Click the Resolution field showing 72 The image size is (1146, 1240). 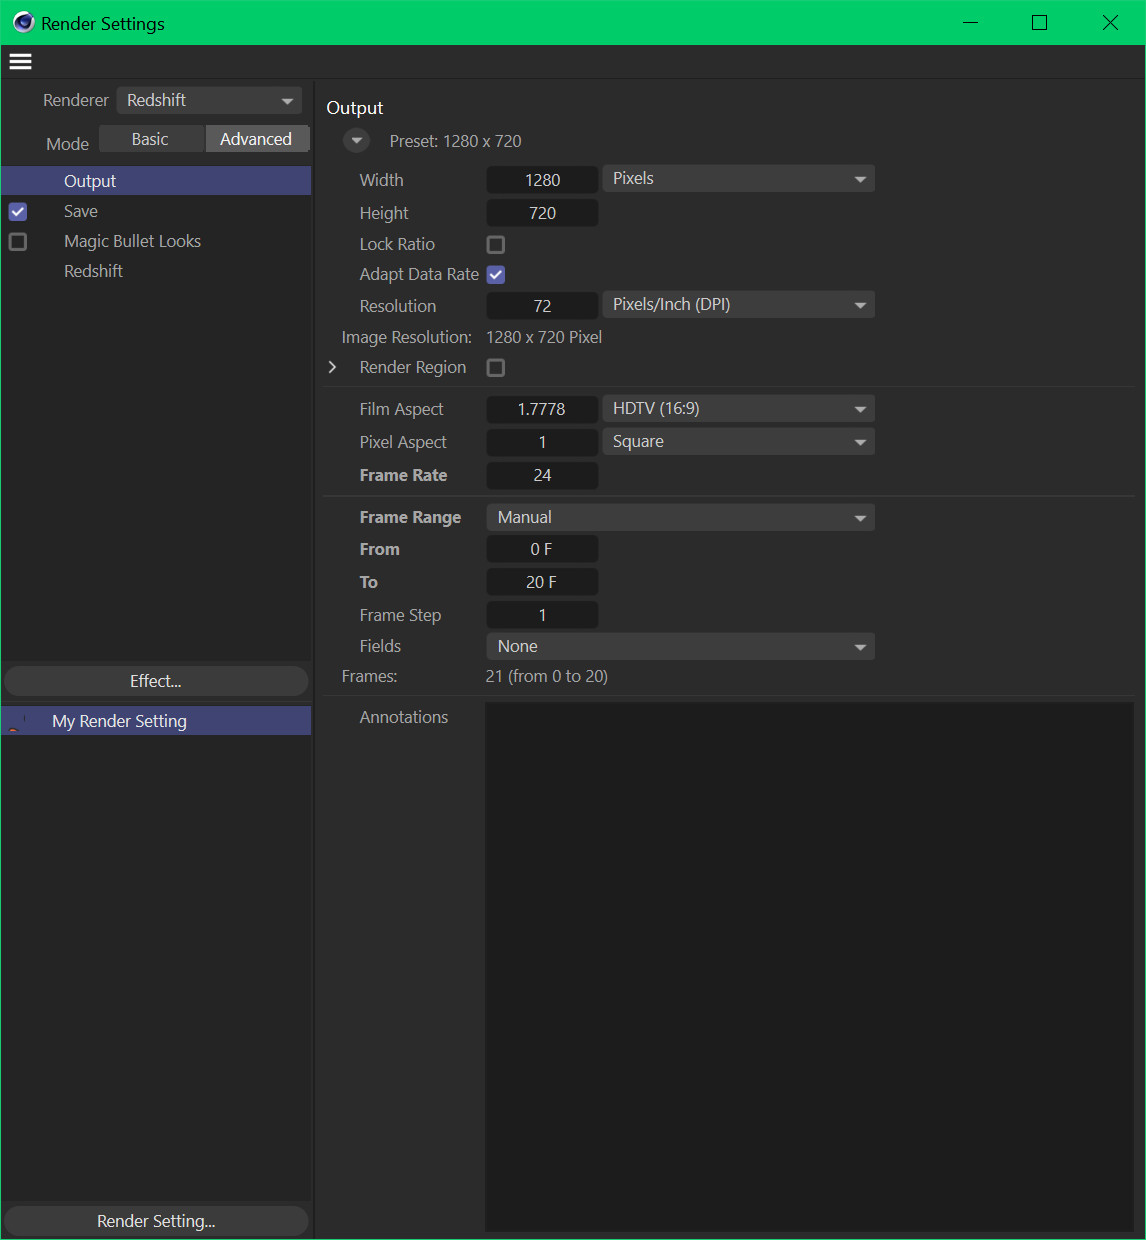point(542,306)
